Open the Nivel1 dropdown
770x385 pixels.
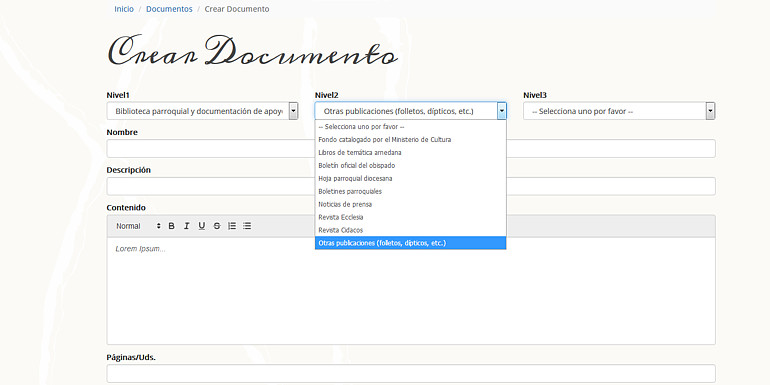click(x=202, y=111)
